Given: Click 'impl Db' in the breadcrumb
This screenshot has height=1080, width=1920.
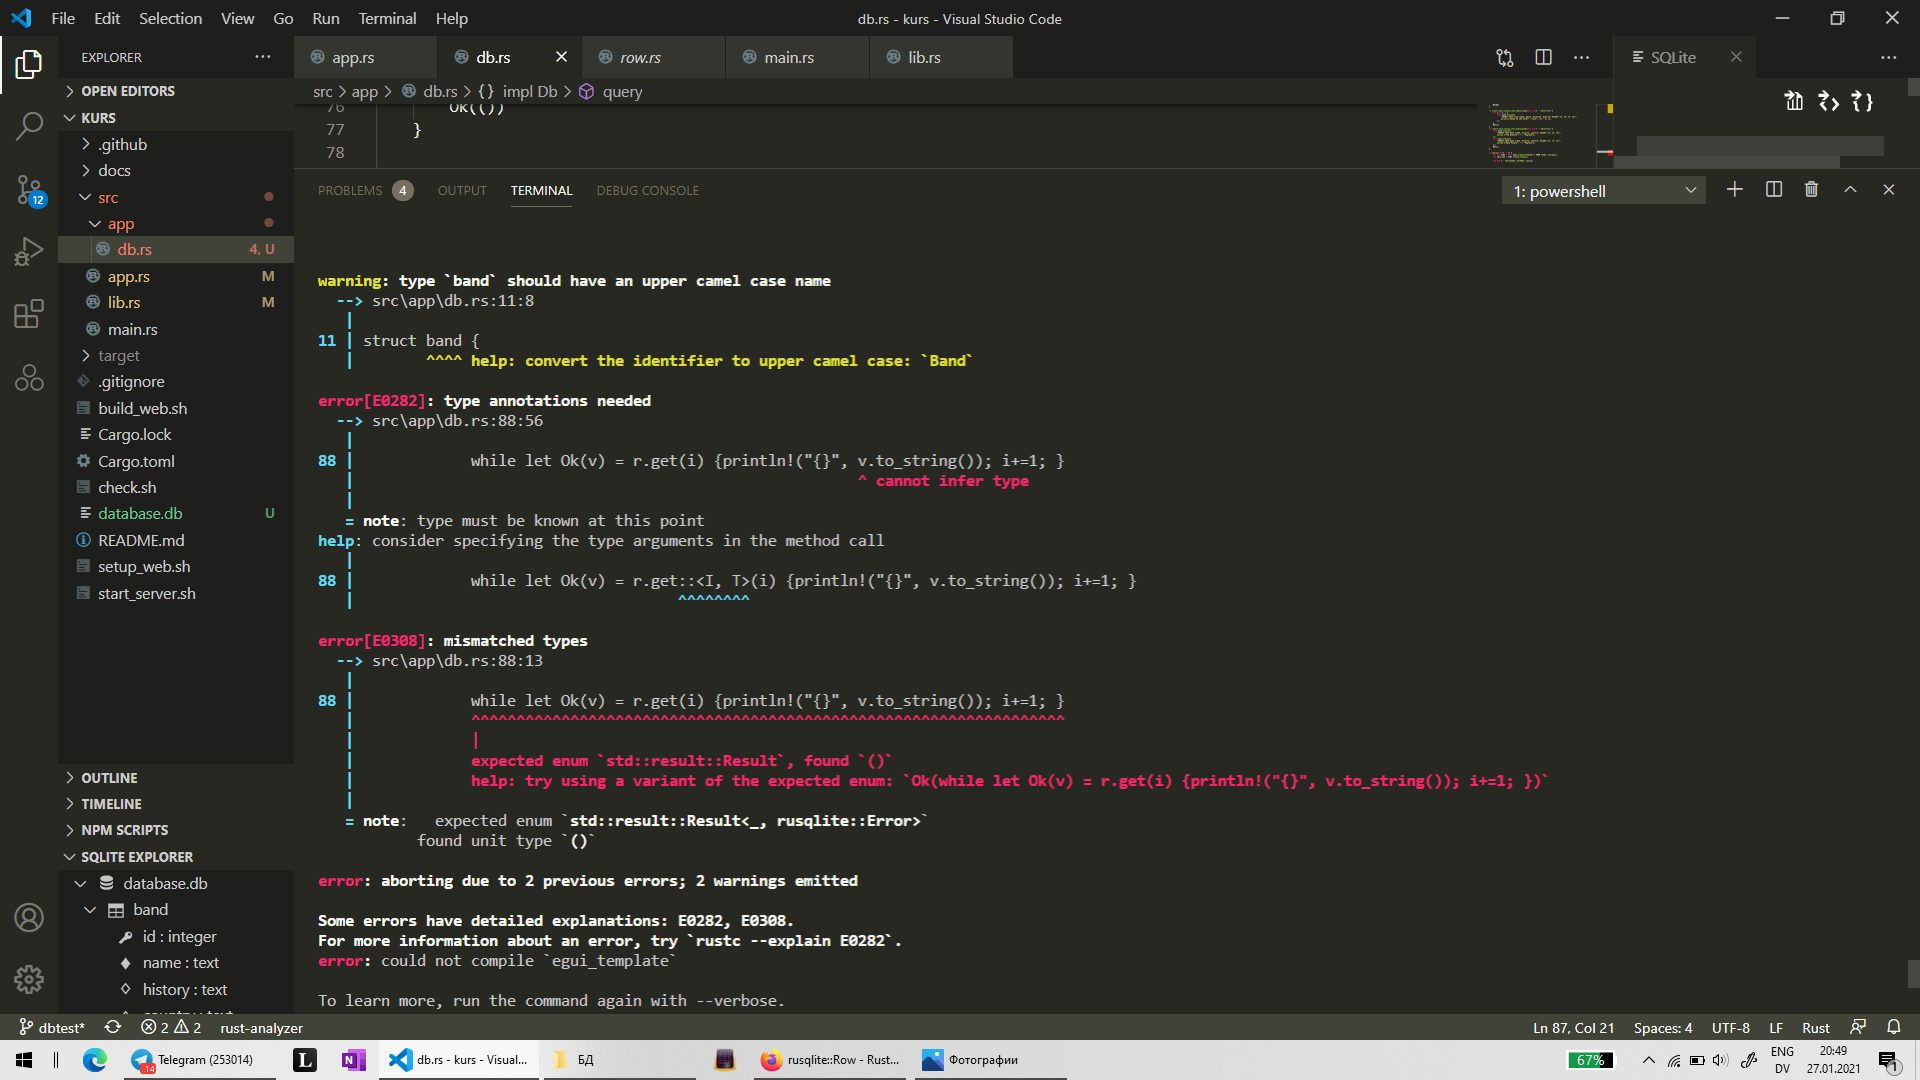Looking at the screenshot, I should tap(529, 92).
